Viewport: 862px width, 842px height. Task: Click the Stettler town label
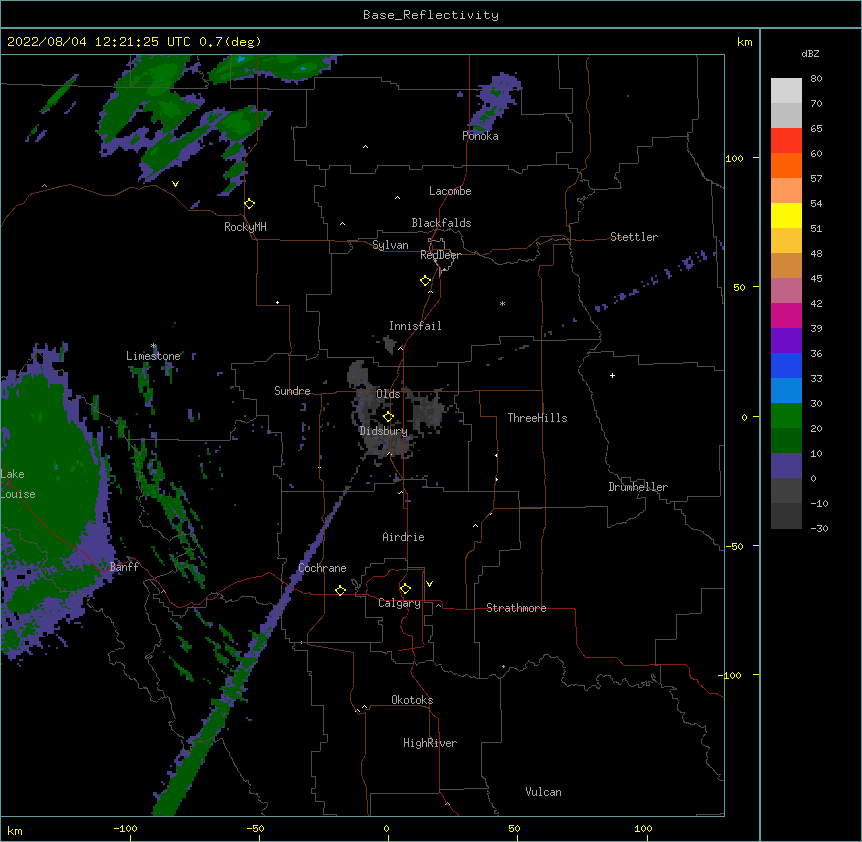(x=634, y=237)
